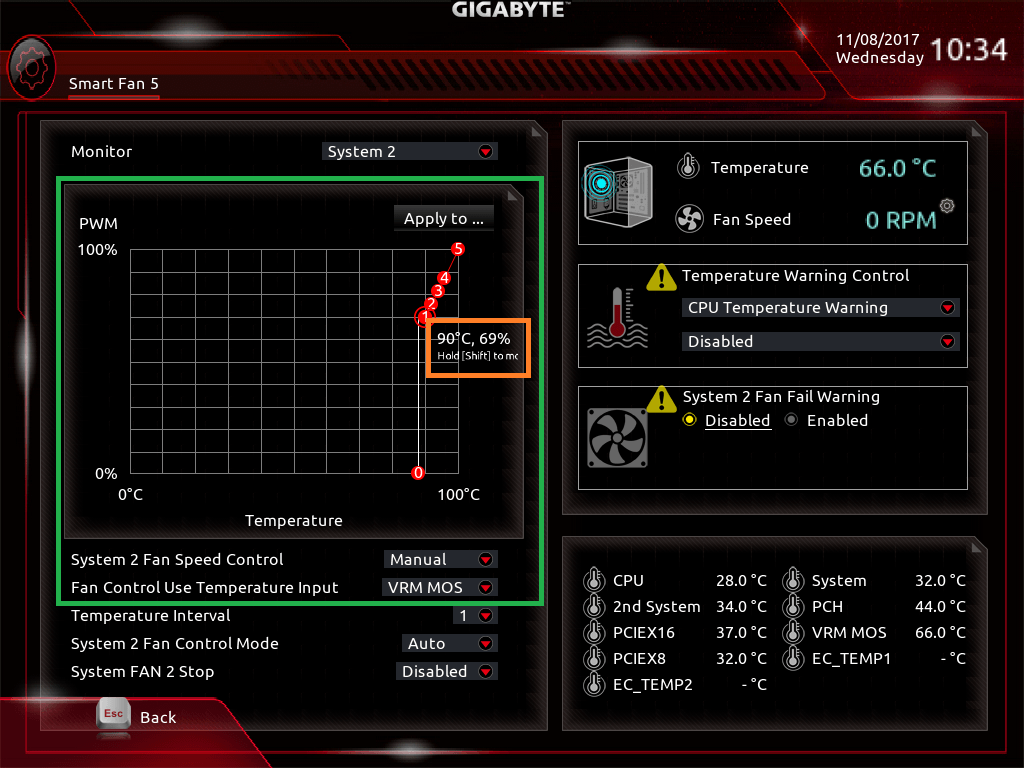Open the Fan Control Use Temperature Input dropdown
The width and height of the screenshot is (1024, 768).
(x=440, y=588)
